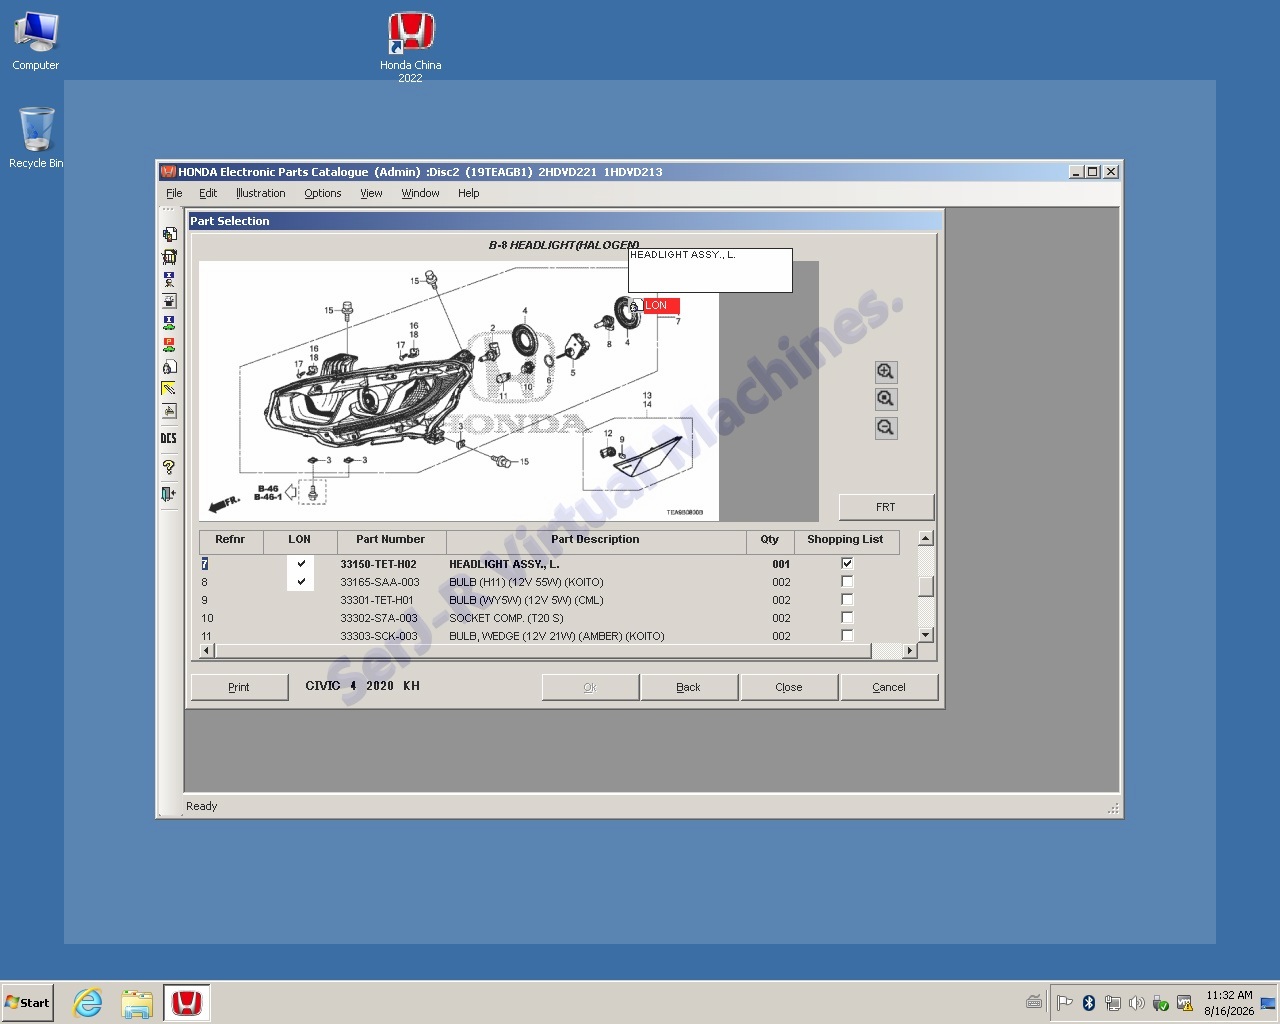Select the Recycle Bin desktop icon
The image size is (1280, 1024).
coord(36,138)
